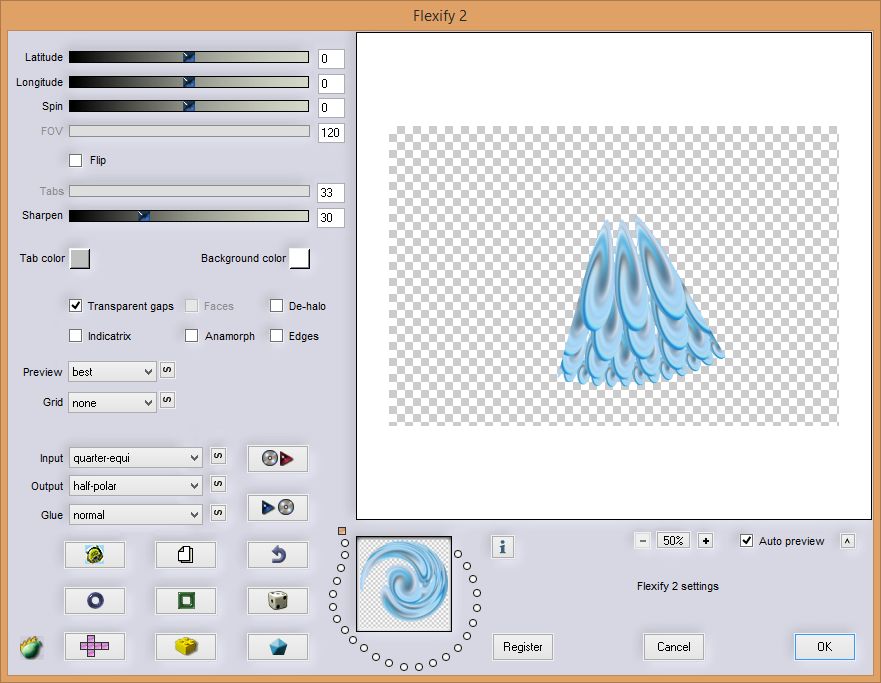Open the Input projection dropdown
This screenshot has height=683, width=881.
[x=135, y=458]
